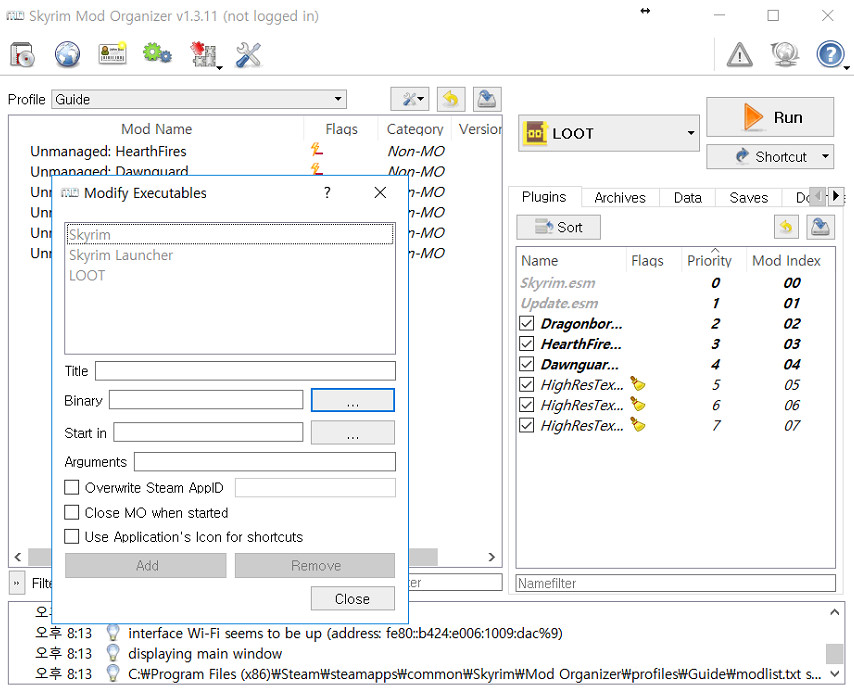Select Skyrim Launcher in executables list
This screenshot has width=854, height=692.
click(x=229, y=255)
